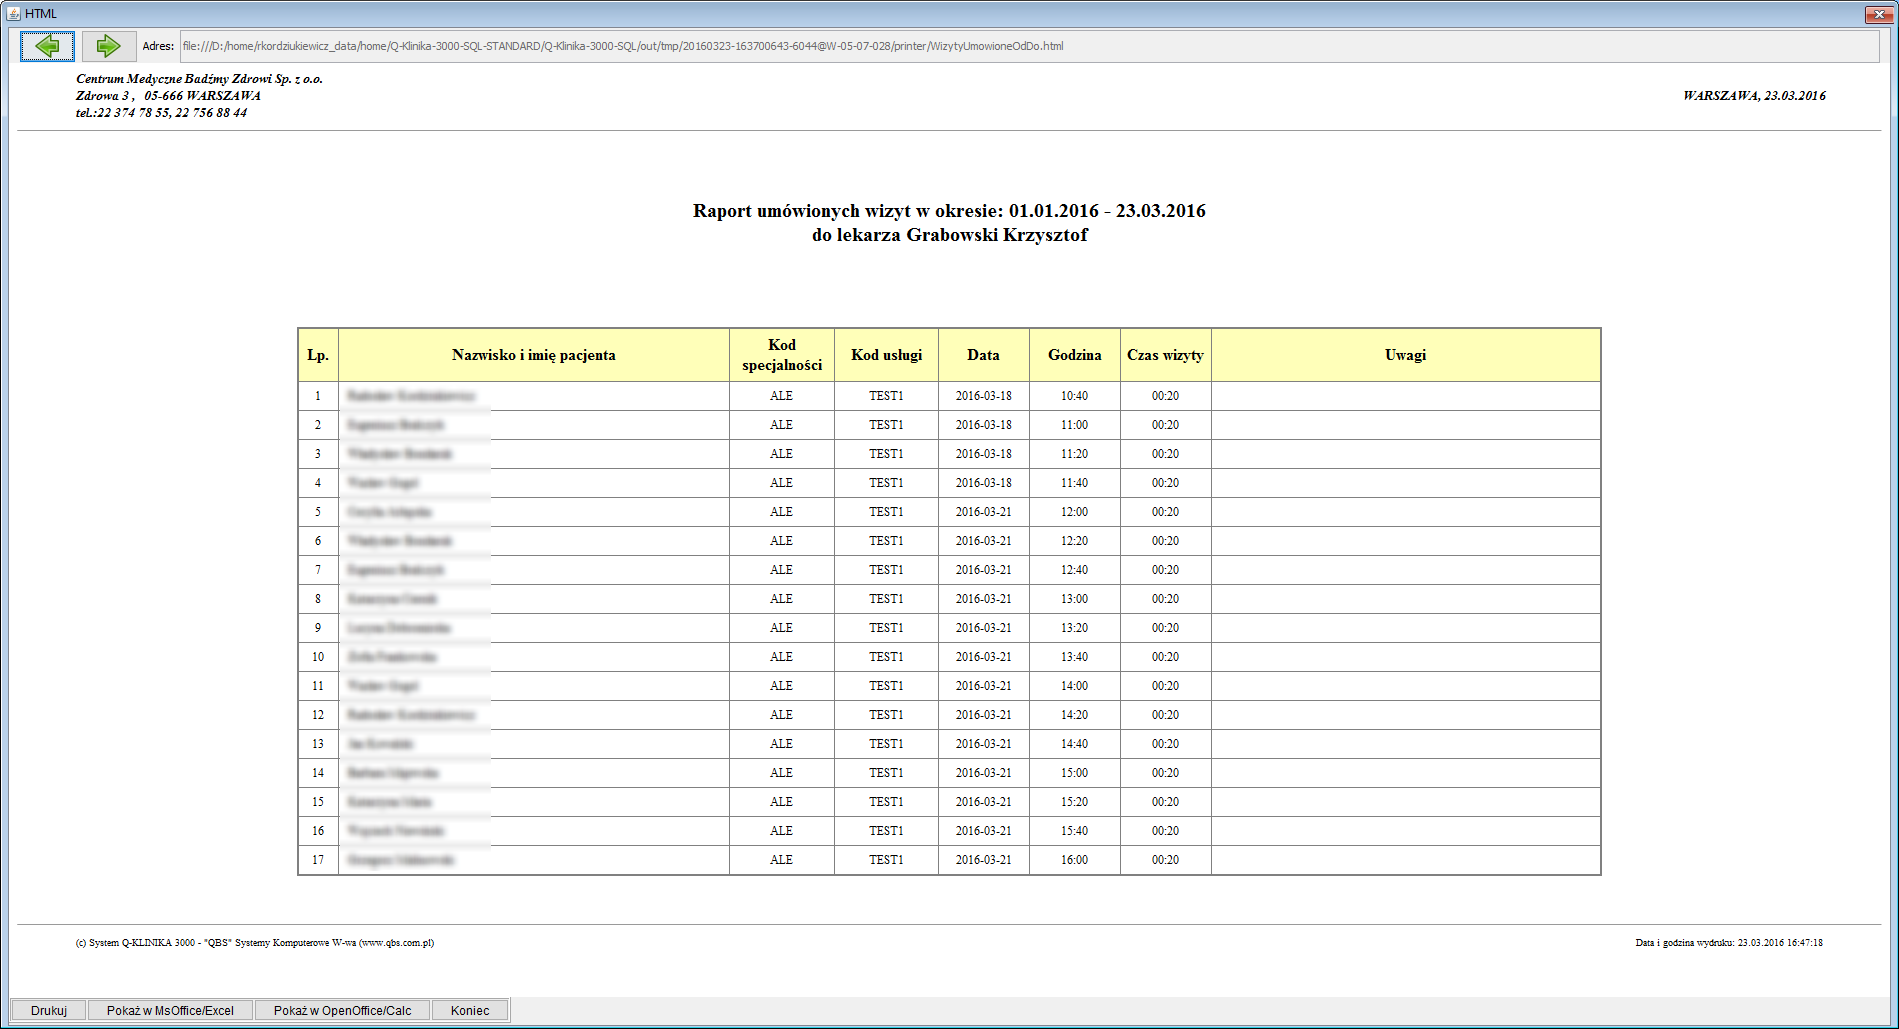Open report via Pokaż w OpenOffice/Calc
The height and width of the screenshot is (1029, 1899).
point(342,1010)
